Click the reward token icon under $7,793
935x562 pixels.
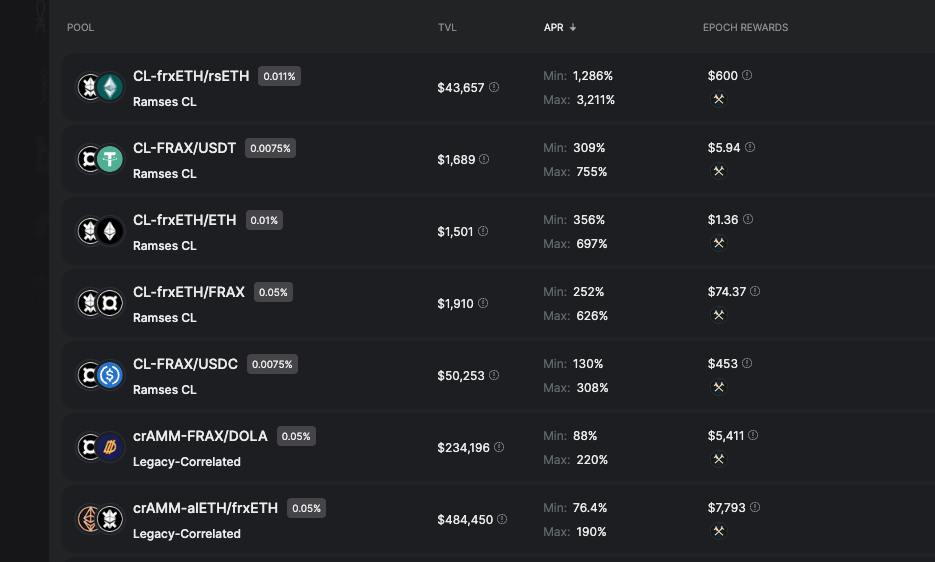click(718, 531)
